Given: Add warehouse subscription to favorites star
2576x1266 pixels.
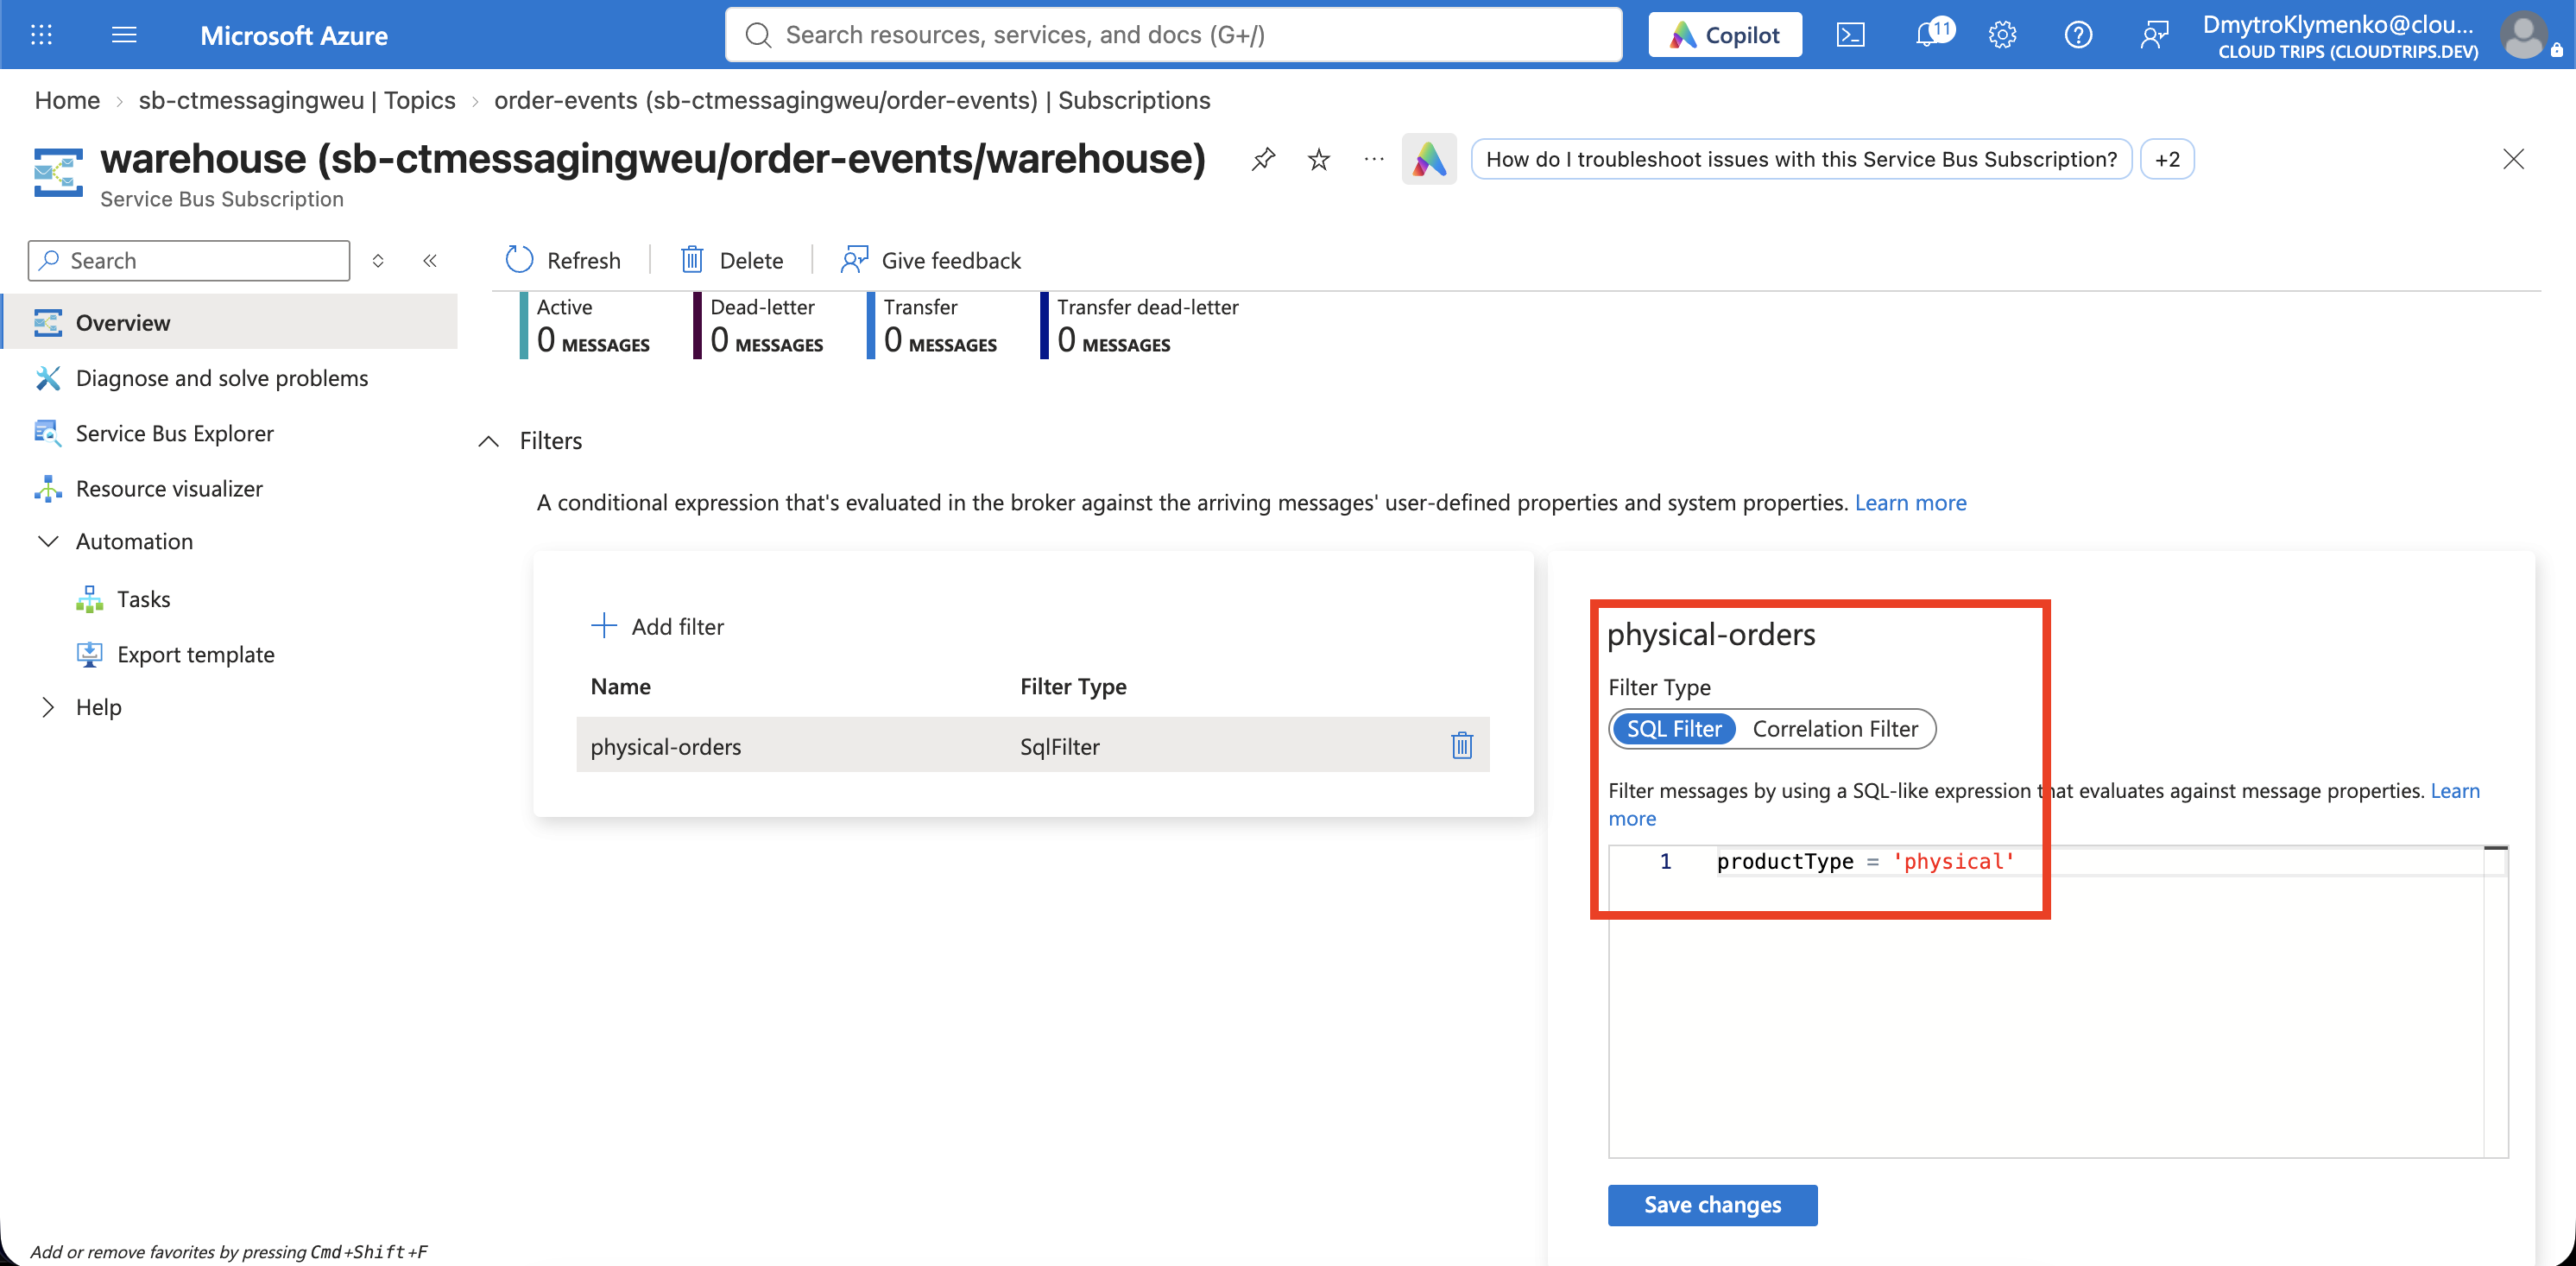Looking at the screenshot, I should click(x=1319, y=159).
